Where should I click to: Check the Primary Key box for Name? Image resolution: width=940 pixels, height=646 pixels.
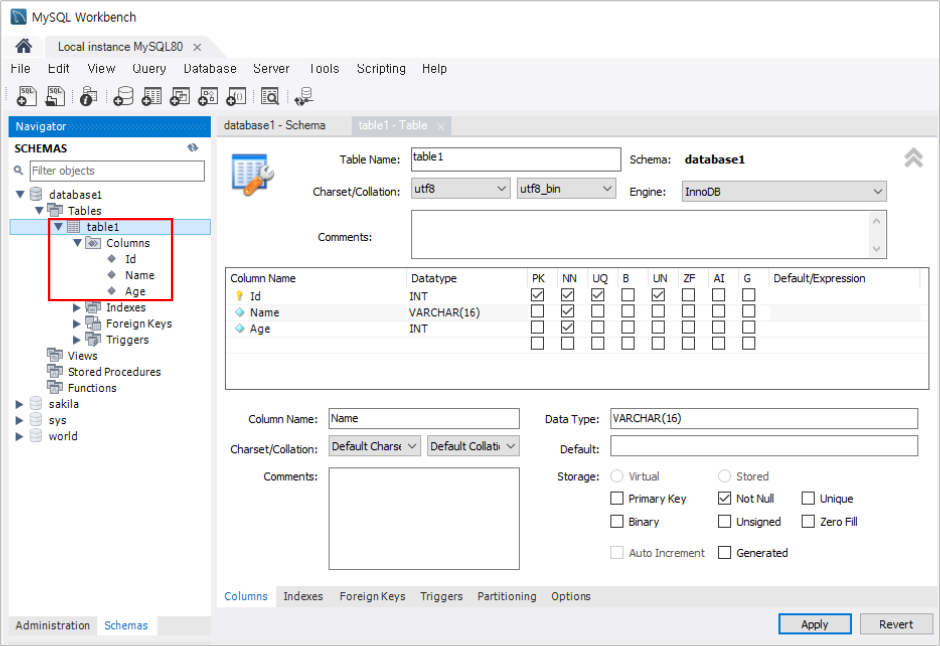pos(537,312)
